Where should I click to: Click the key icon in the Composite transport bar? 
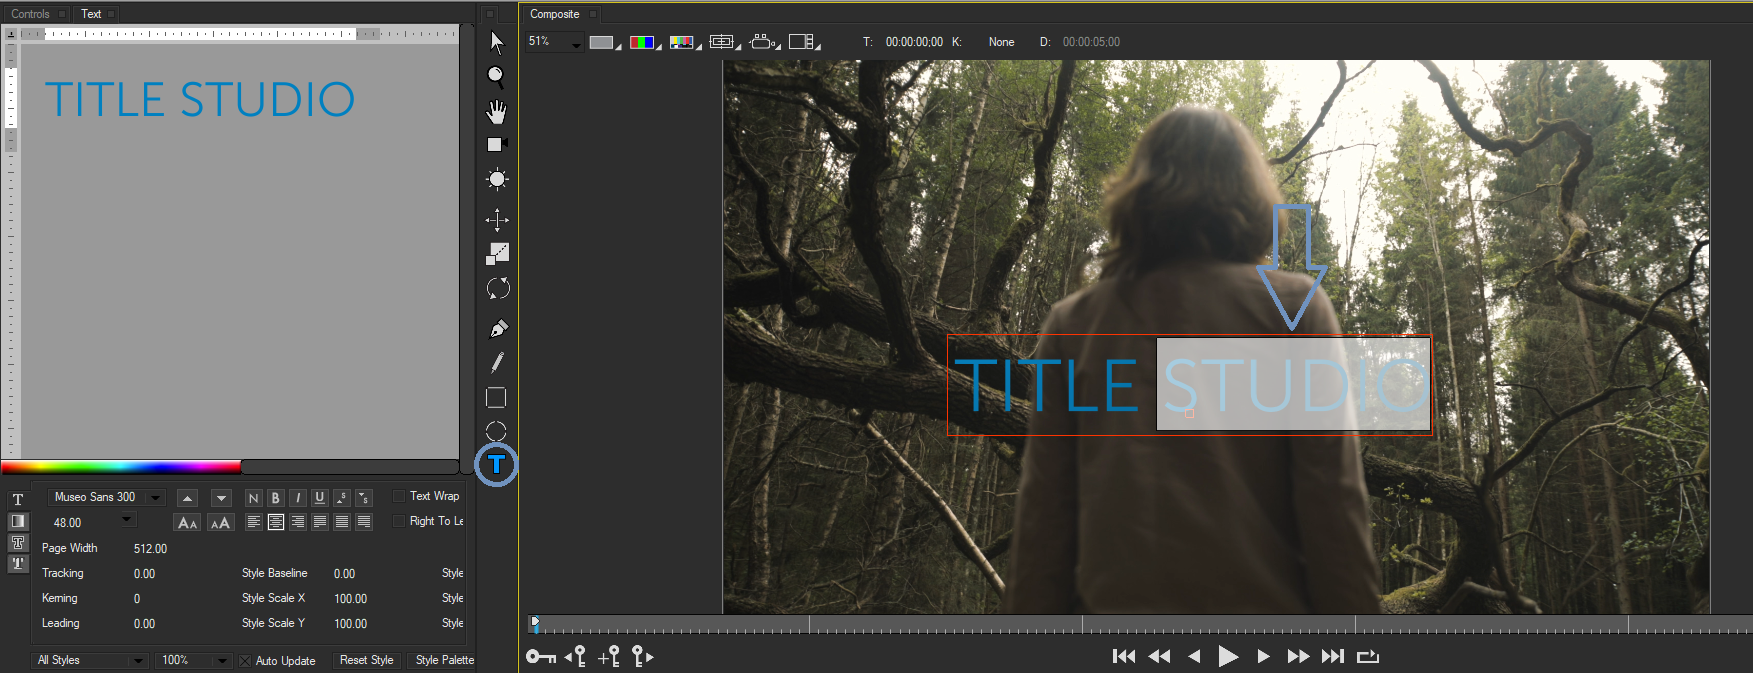(x=541, y=657)
